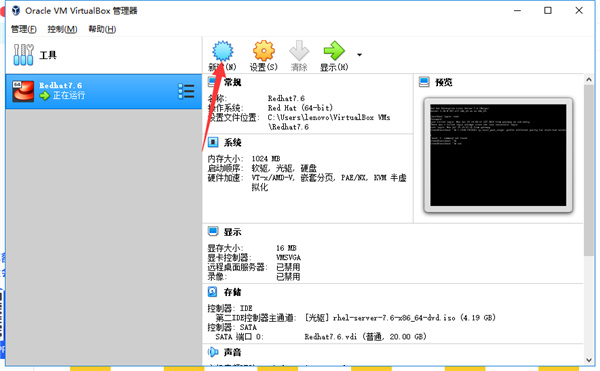This screenshot has height=371, width=600.
Task: Click the System (系统) section chip icon
Action: click(x=213, y=142)
